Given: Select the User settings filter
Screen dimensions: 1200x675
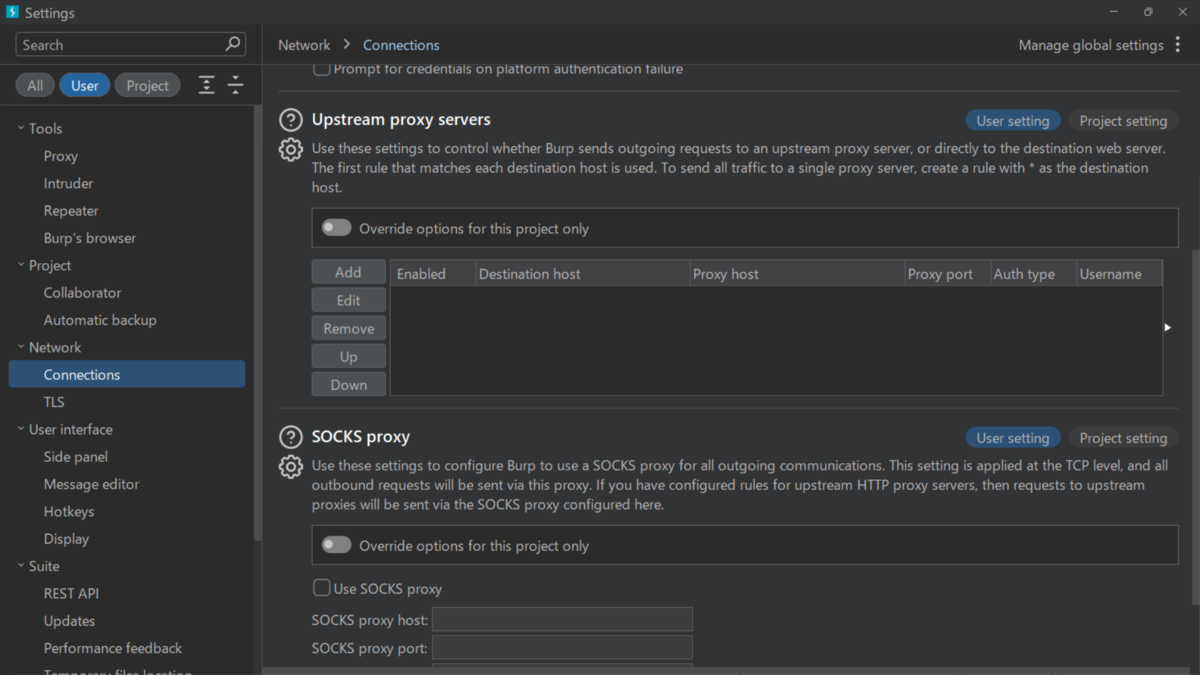Looking at the screenshot, I should tap(85, 85).
